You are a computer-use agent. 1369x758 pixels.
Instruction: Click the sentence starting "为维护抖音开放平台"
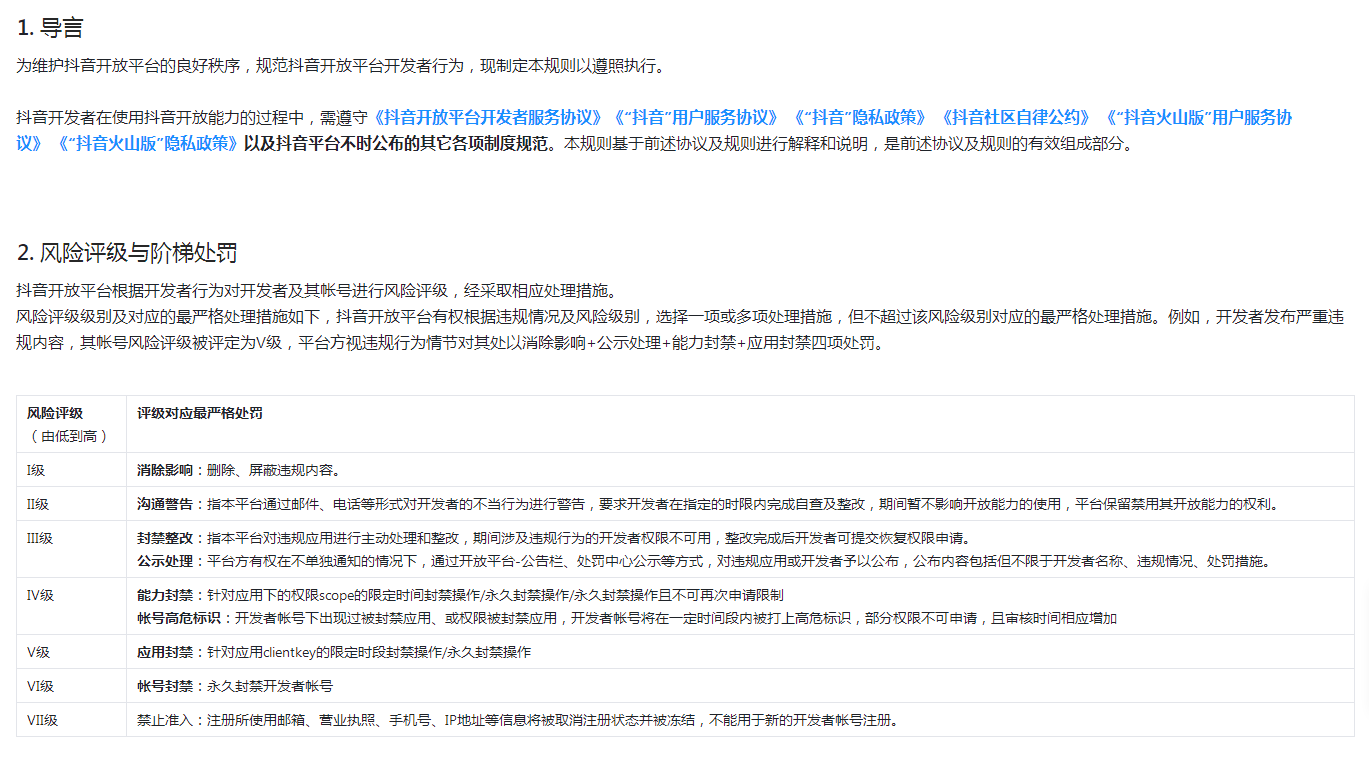point(340,66)
